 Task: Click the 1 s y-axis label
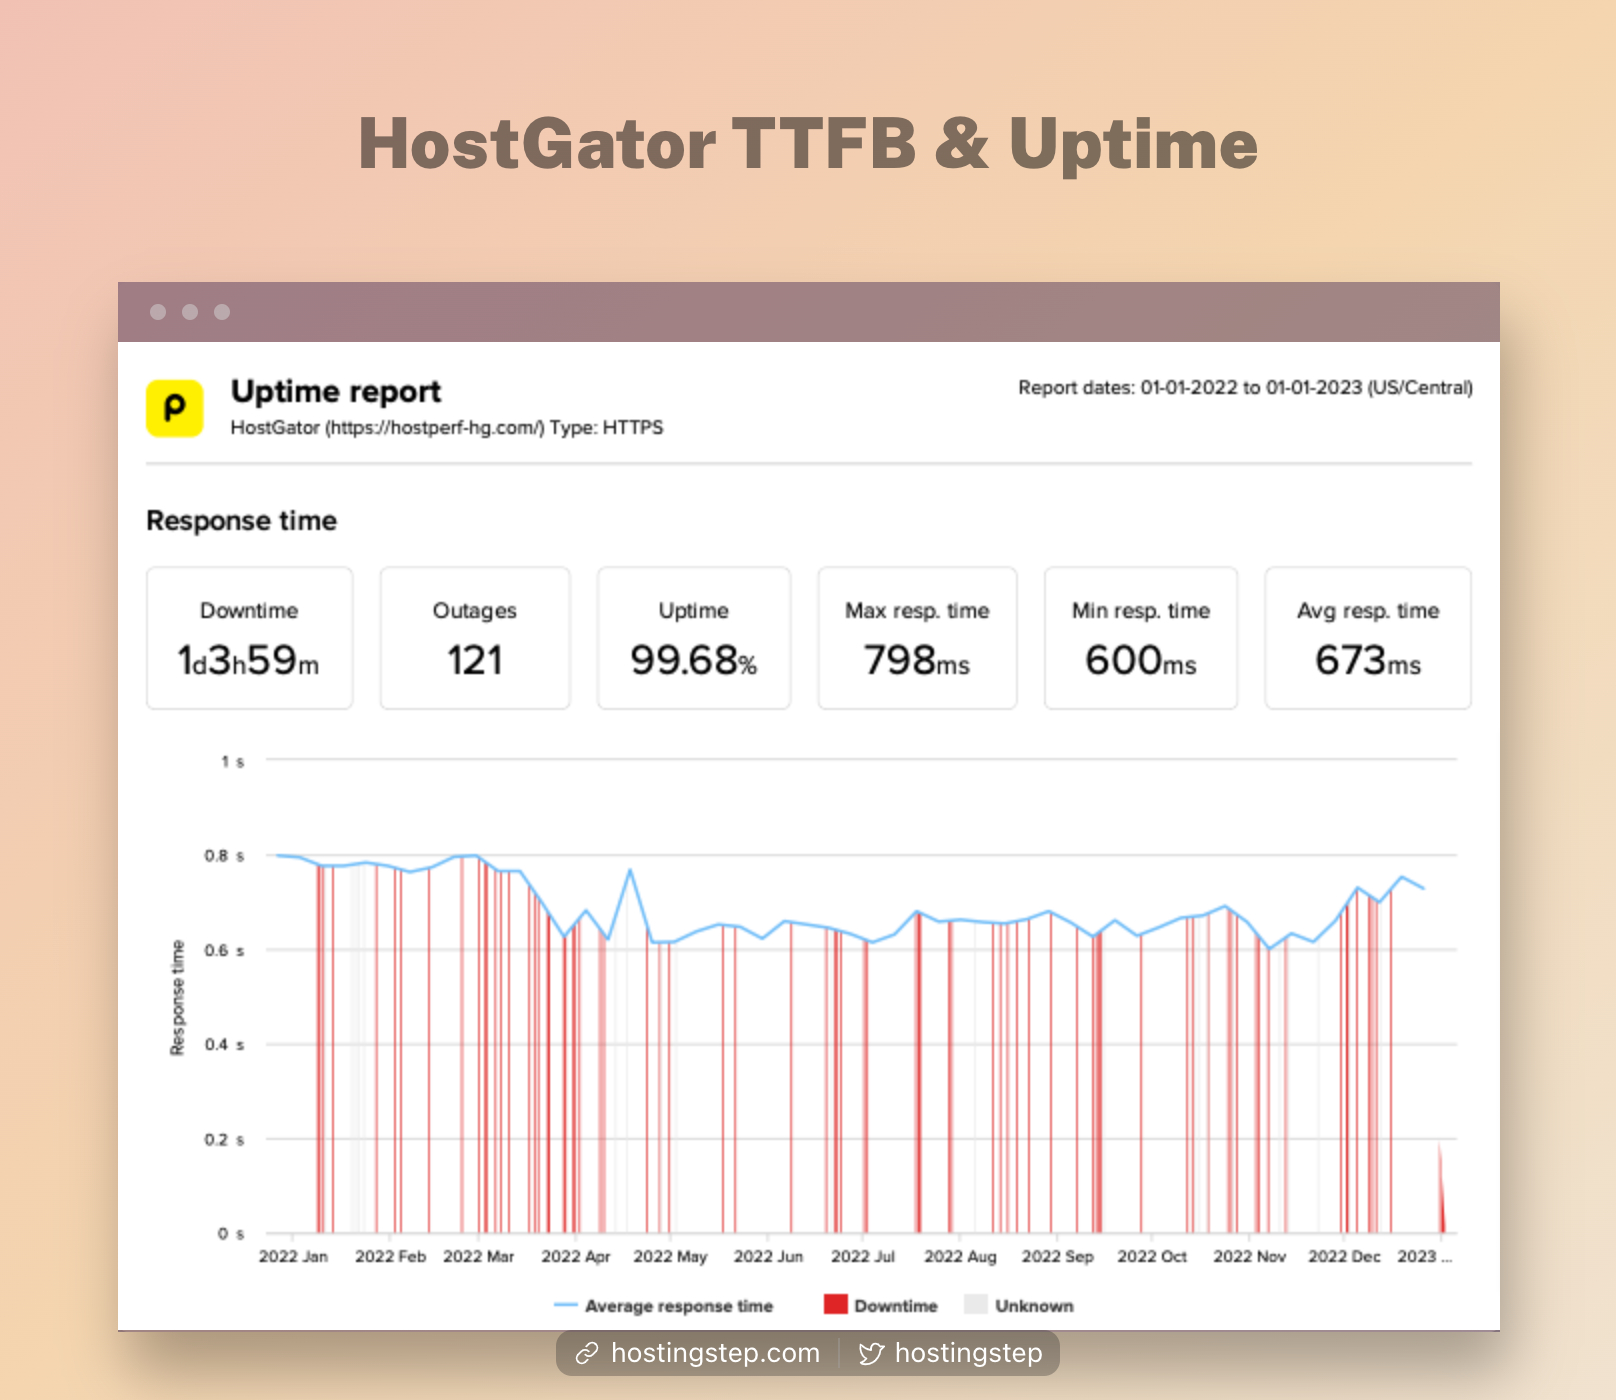(232, 762)
